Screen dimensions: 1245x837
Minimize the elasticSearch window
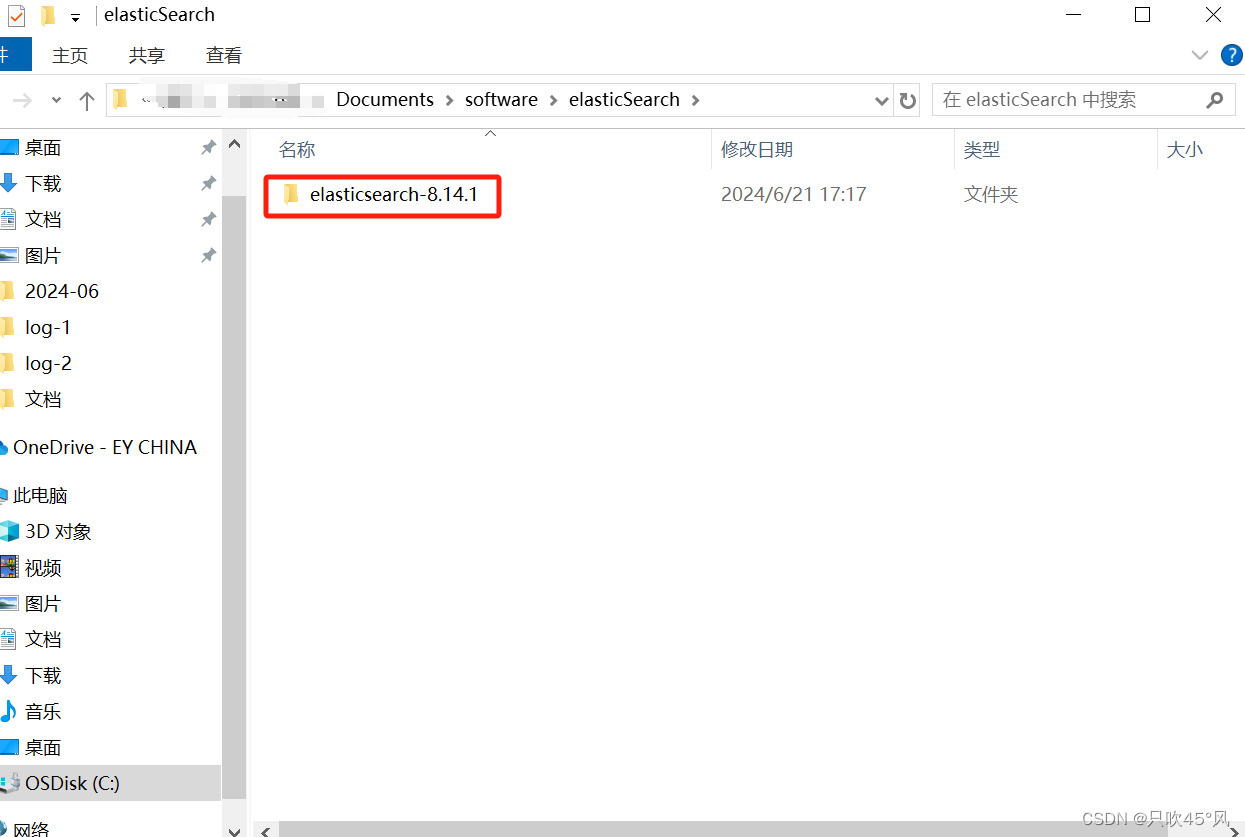1073,15
